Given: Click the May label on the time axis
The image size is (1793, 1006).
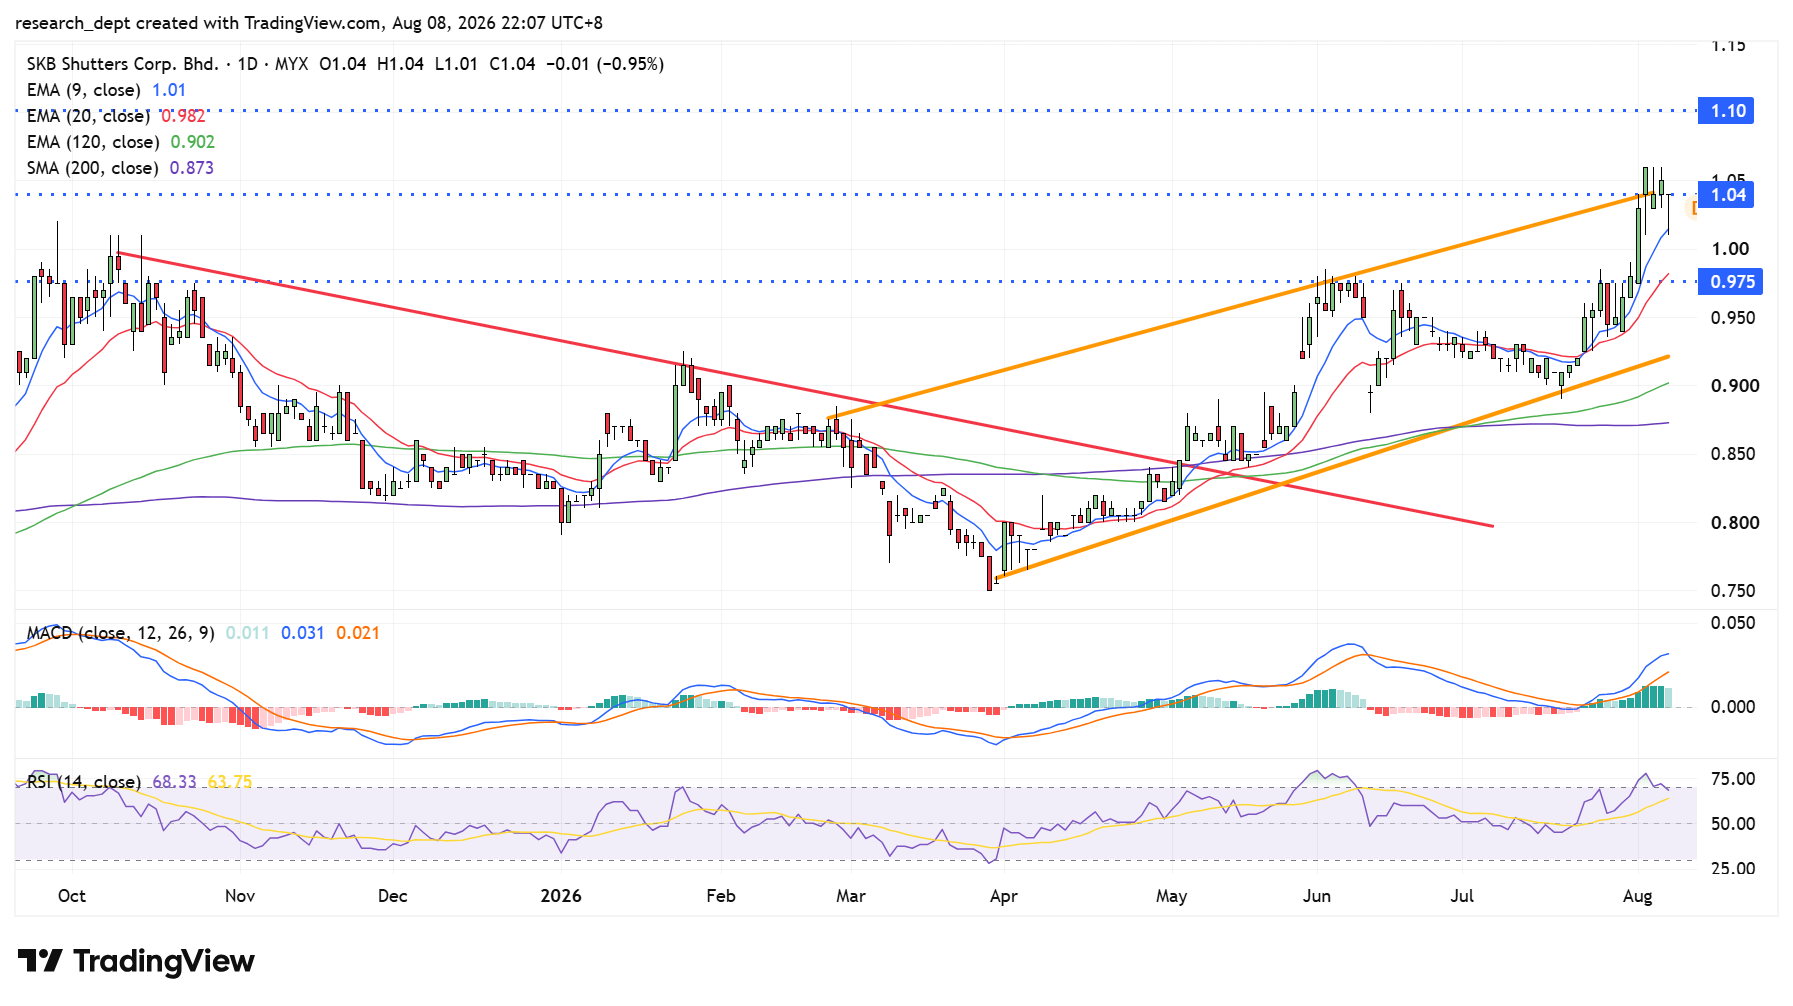Looking at the screenshot, I should click(x=1172, y=896).
